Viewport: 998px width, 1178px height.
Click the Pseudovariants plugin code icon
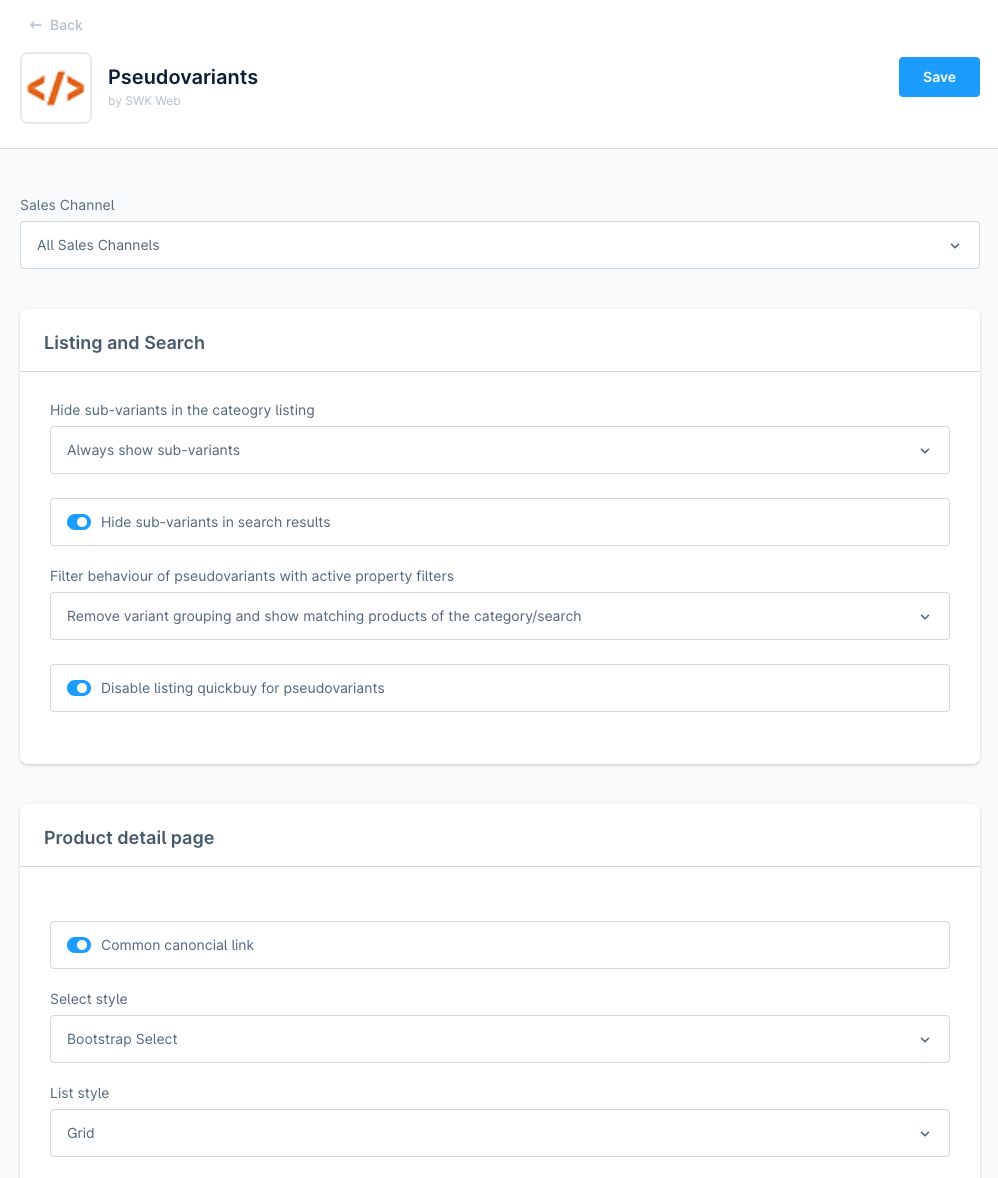click(x=56, y=88)
